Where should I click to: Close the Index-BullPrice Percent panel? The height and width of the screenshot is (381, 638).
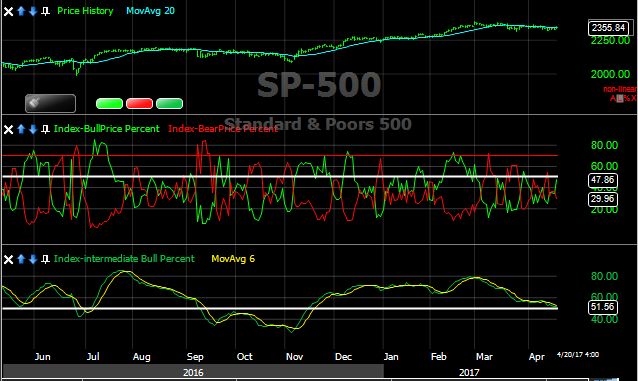point(8,129)
